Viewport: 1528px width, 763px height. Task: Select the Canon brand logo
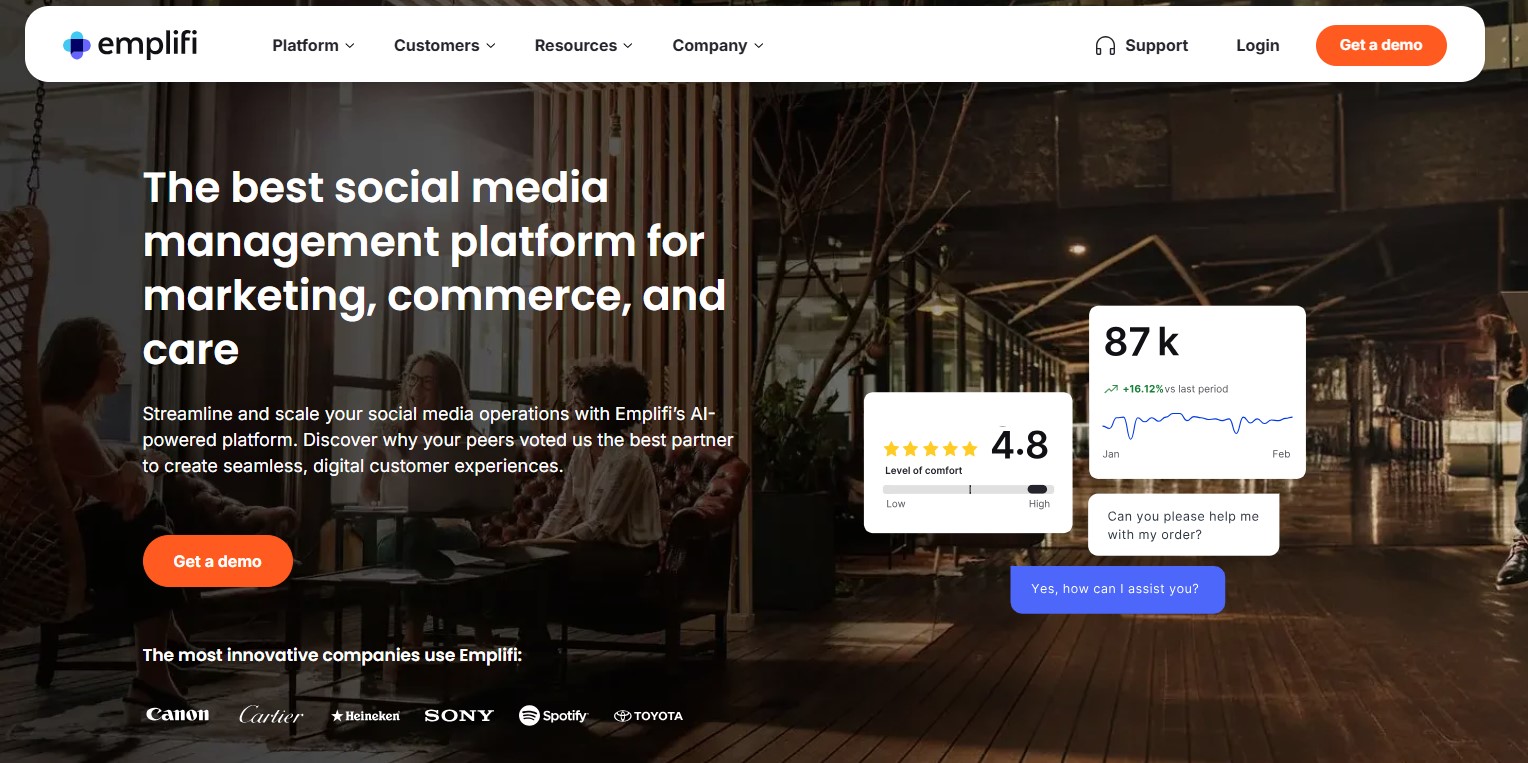pos(177,714)
